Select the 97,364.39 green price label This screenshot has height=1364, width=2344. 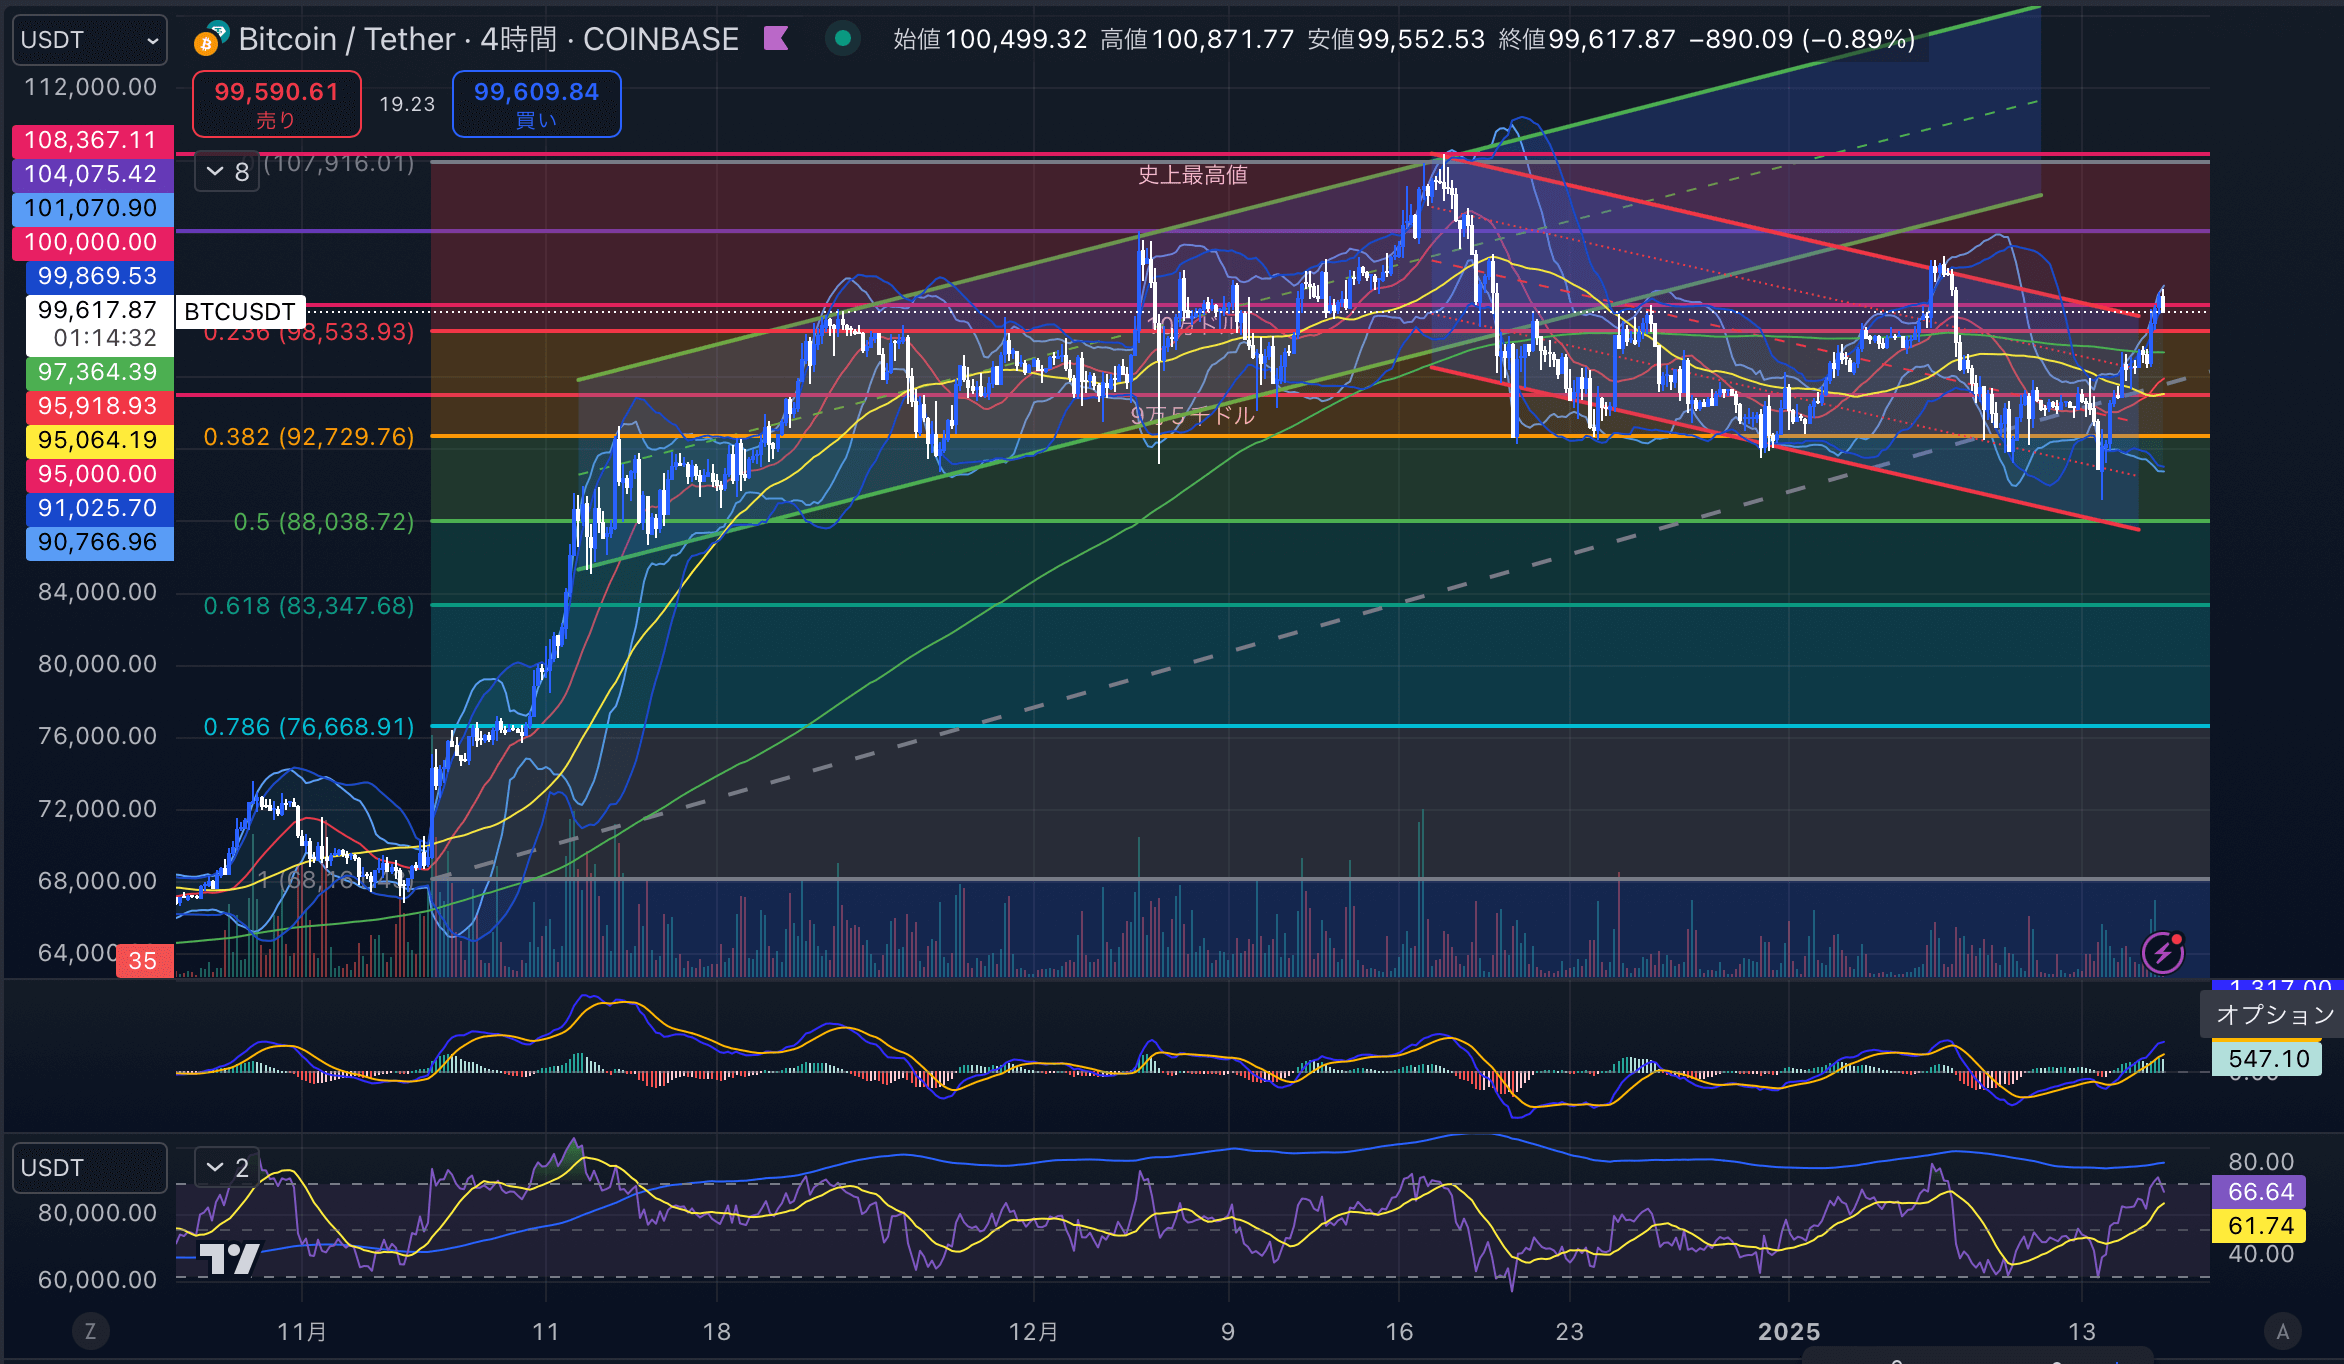98,372
